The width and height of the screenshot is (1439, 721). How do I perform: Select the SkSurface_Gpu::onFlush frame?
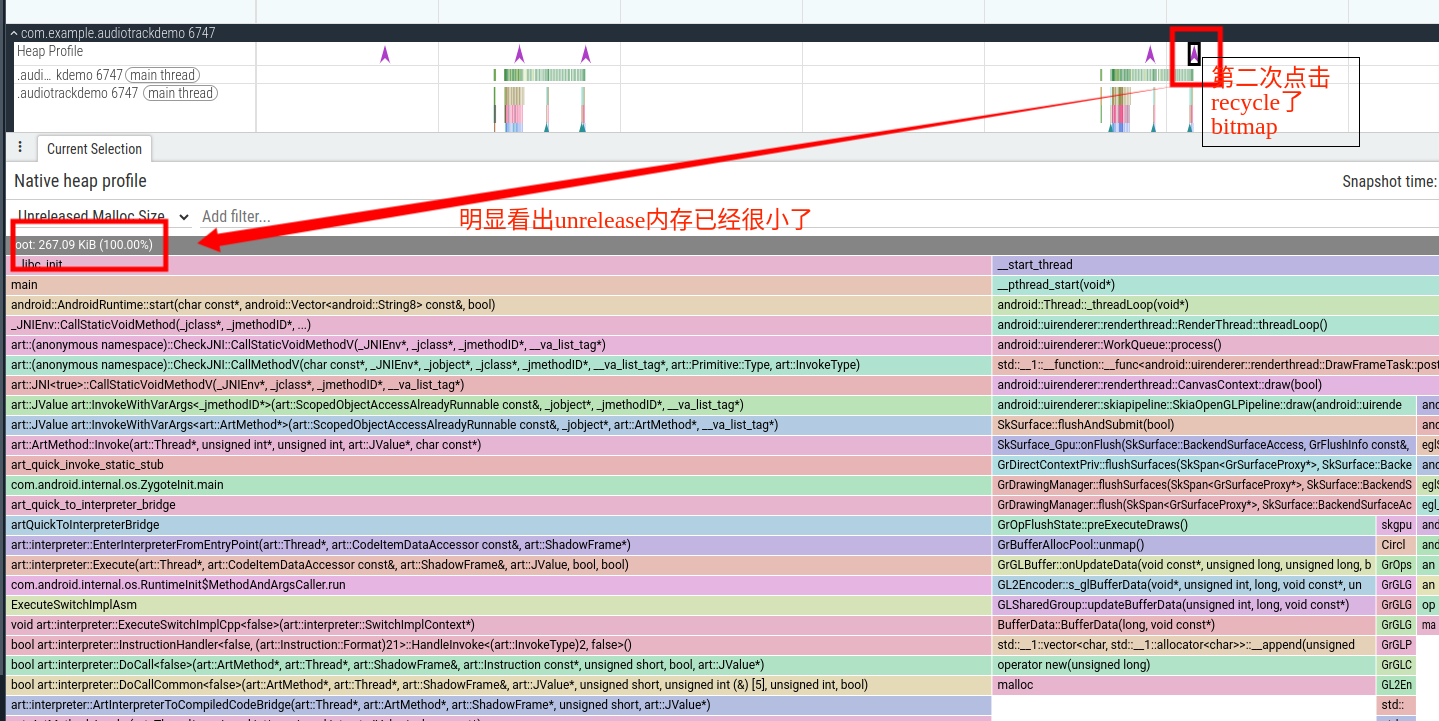click(x=1205, y=445)
